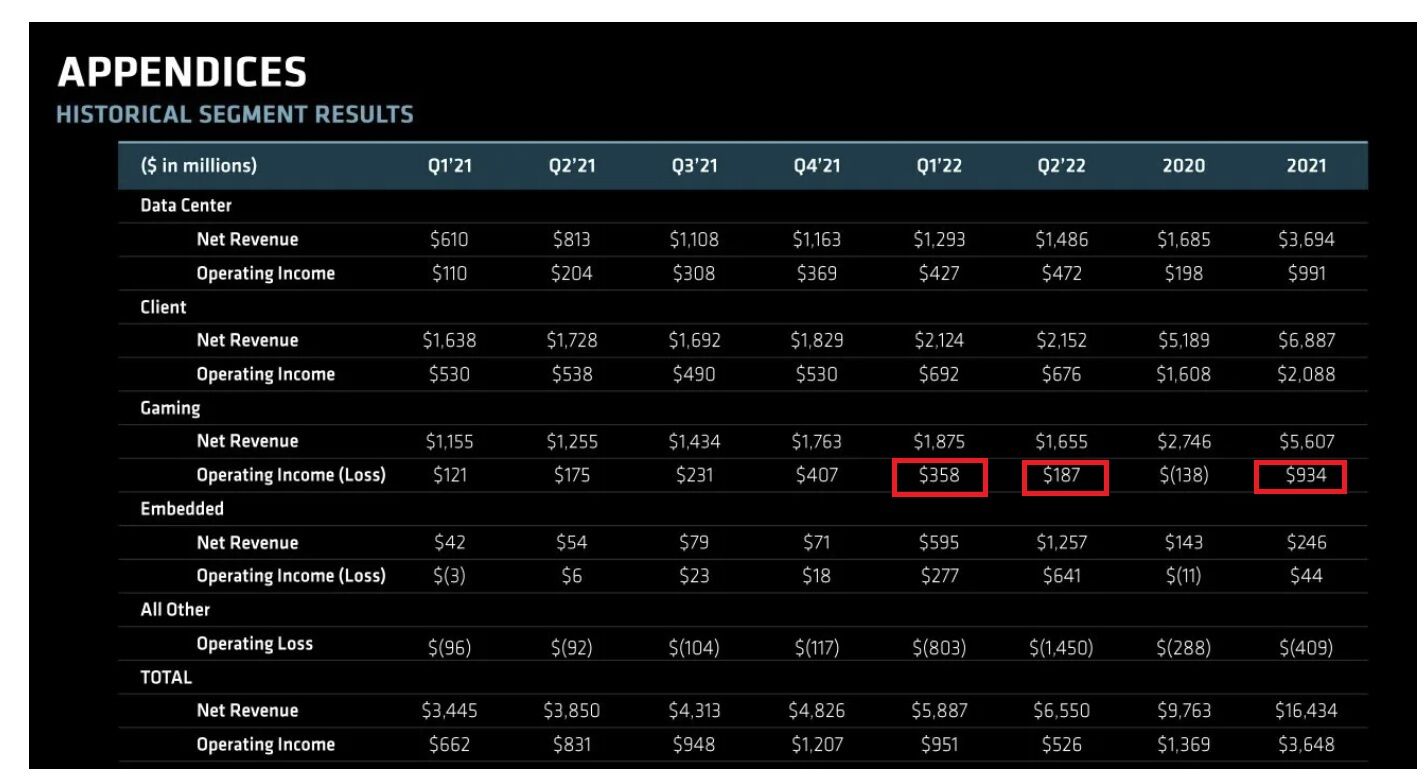
Task: Click the Data Center segment label
Action: pos(185,206)
